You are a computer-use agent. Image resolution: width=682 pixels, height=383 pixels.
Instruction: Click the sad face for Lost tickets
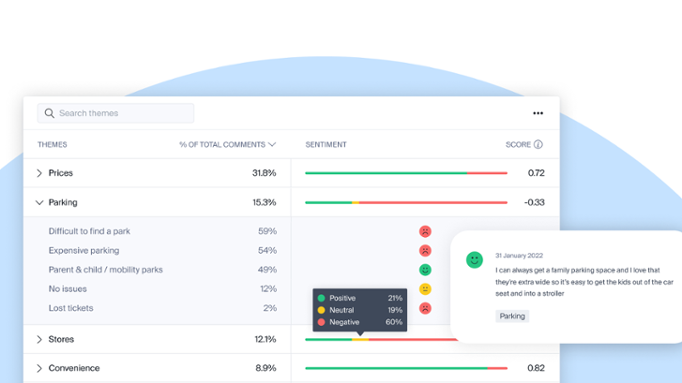click(425, 308)
